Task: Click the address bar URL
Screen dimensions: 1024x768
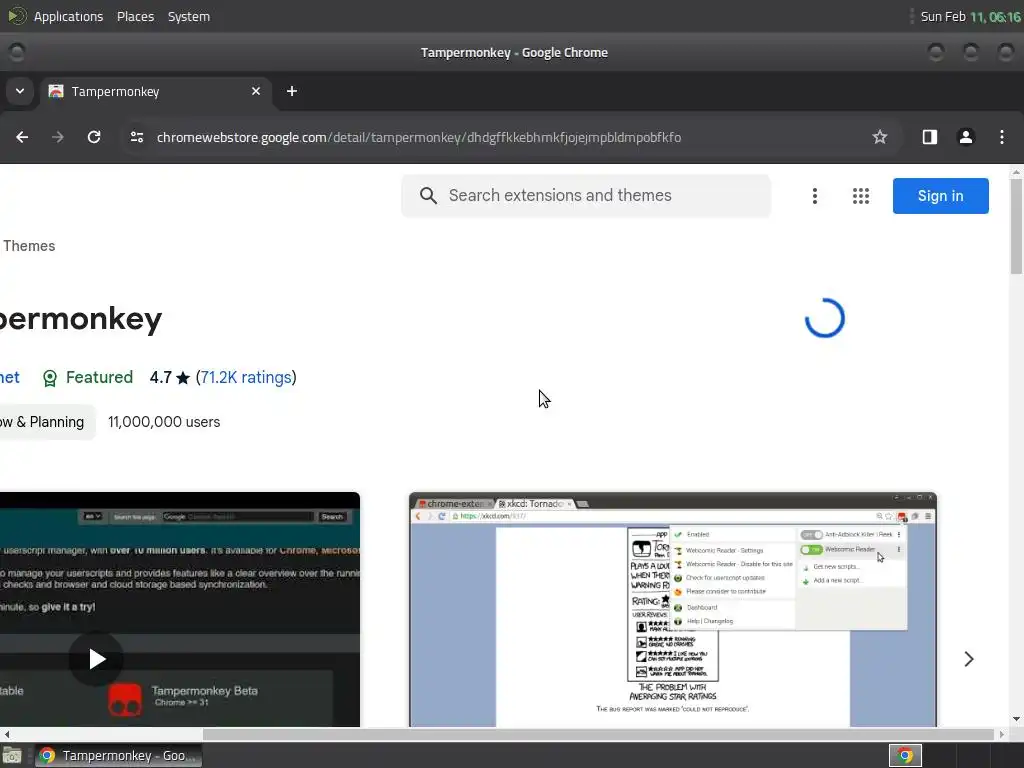Action: [x=419, y=137]
